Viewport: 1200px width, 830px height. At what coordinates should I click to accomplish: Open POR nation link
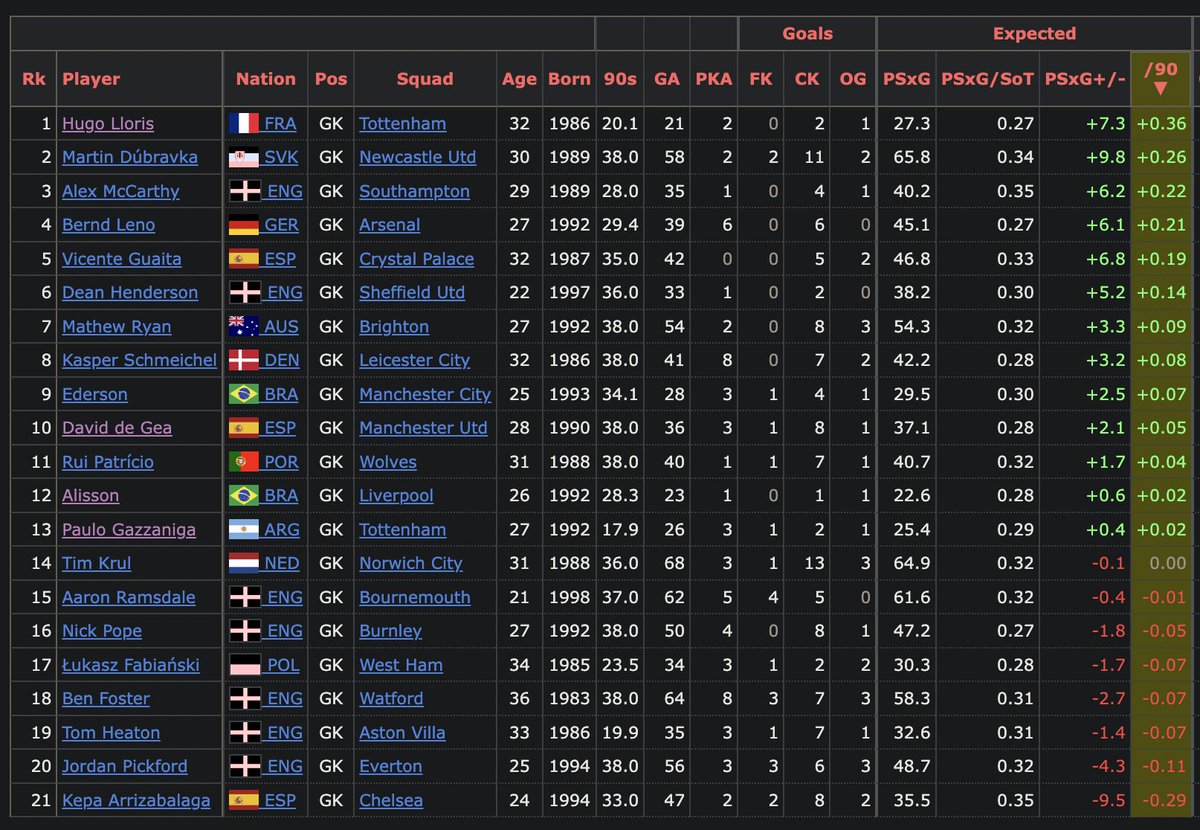point(281,462)
